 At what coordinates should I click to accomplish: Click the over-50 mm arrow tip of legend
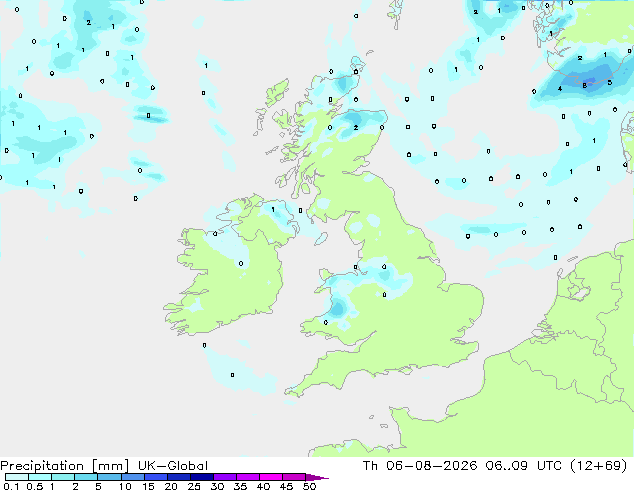point(317,477)
